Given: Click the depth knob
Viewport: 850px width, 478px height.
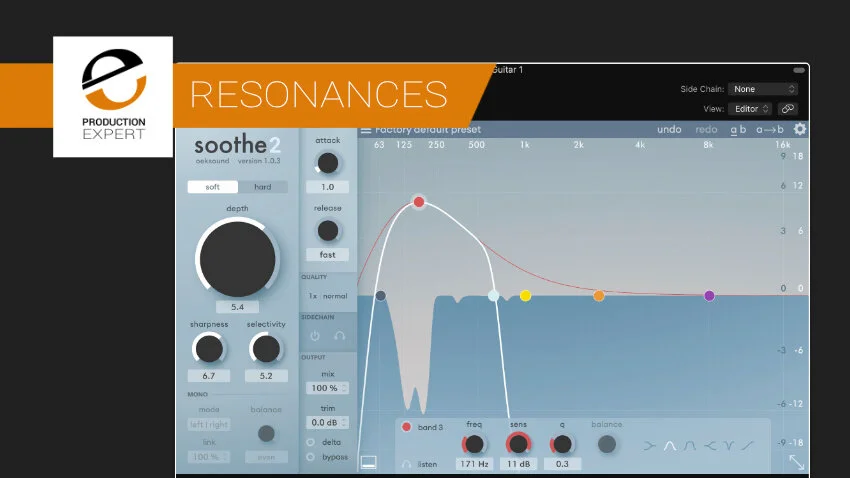Looking at the screenshot, I should (x=237, y=259).
